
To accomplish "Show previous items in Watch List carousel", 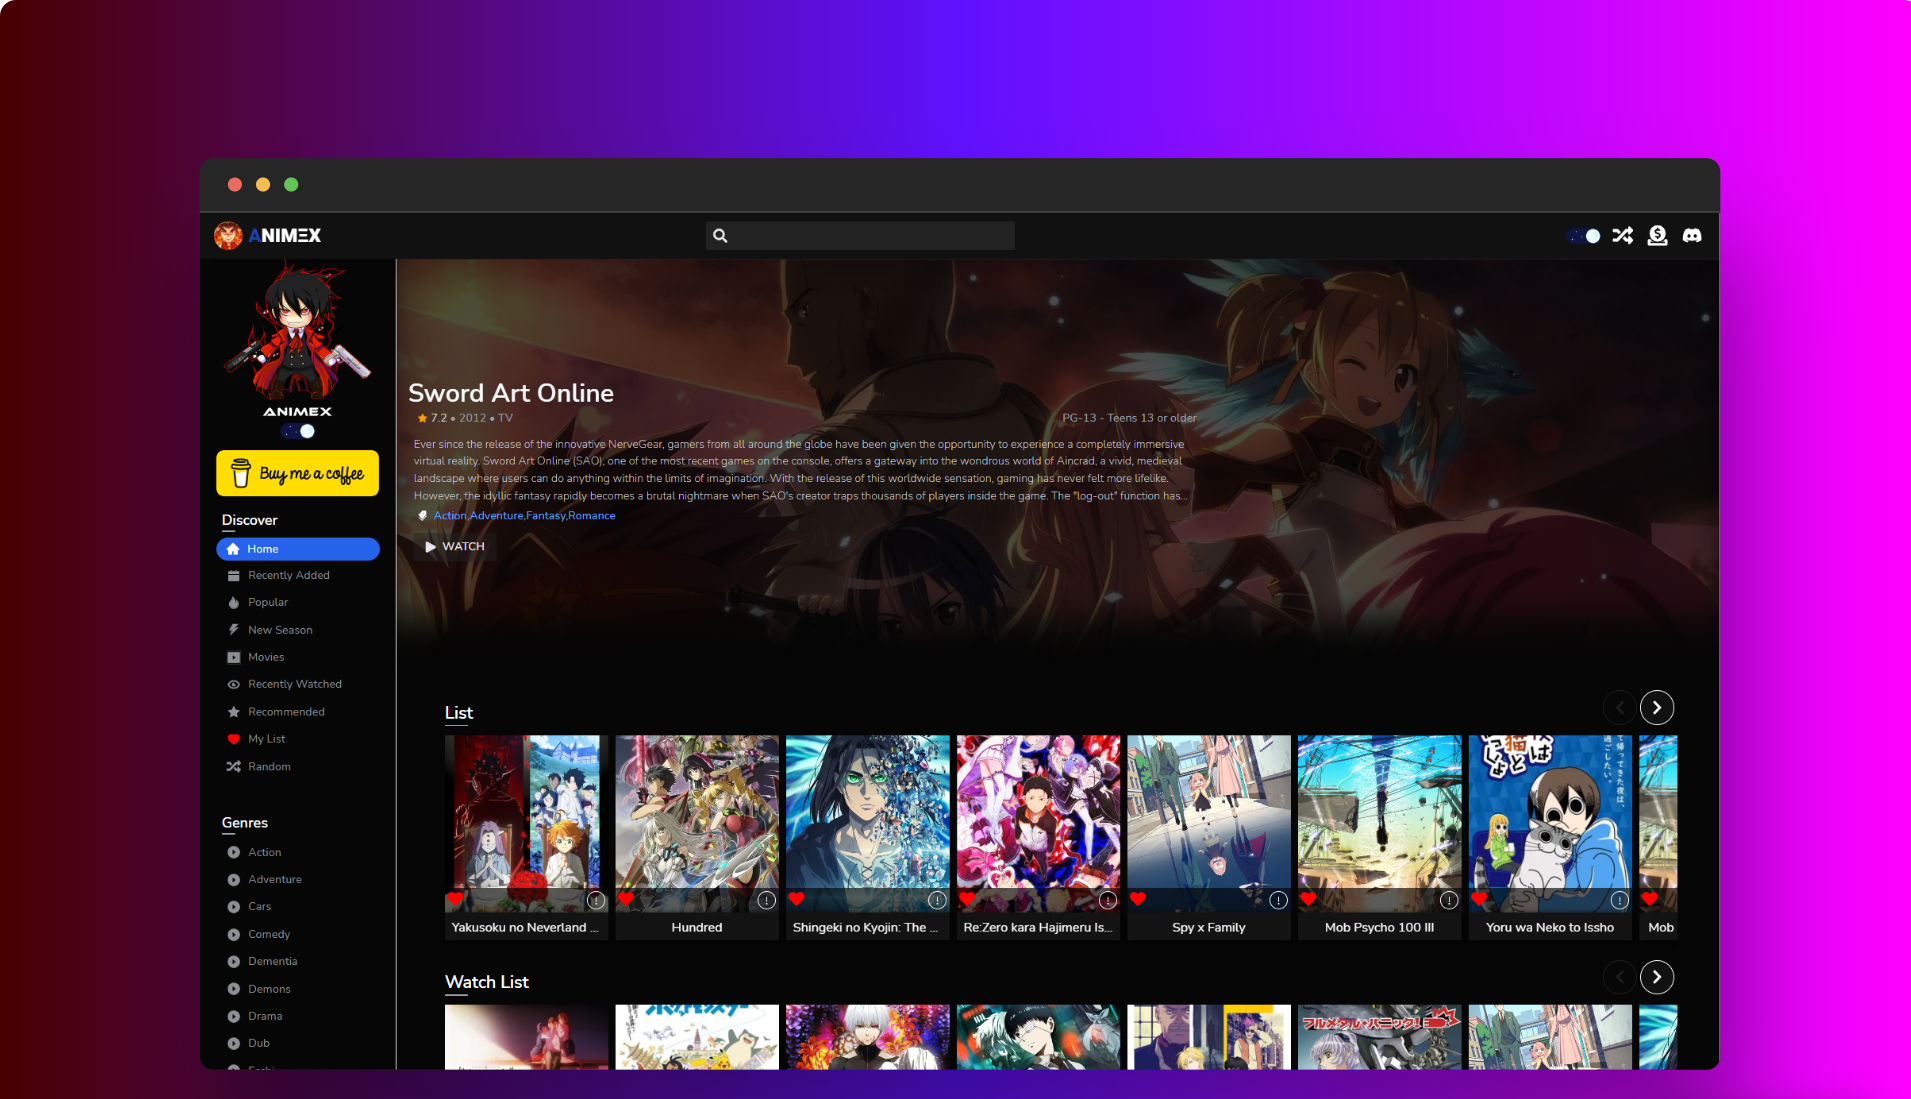I will tap(1619, 977).
